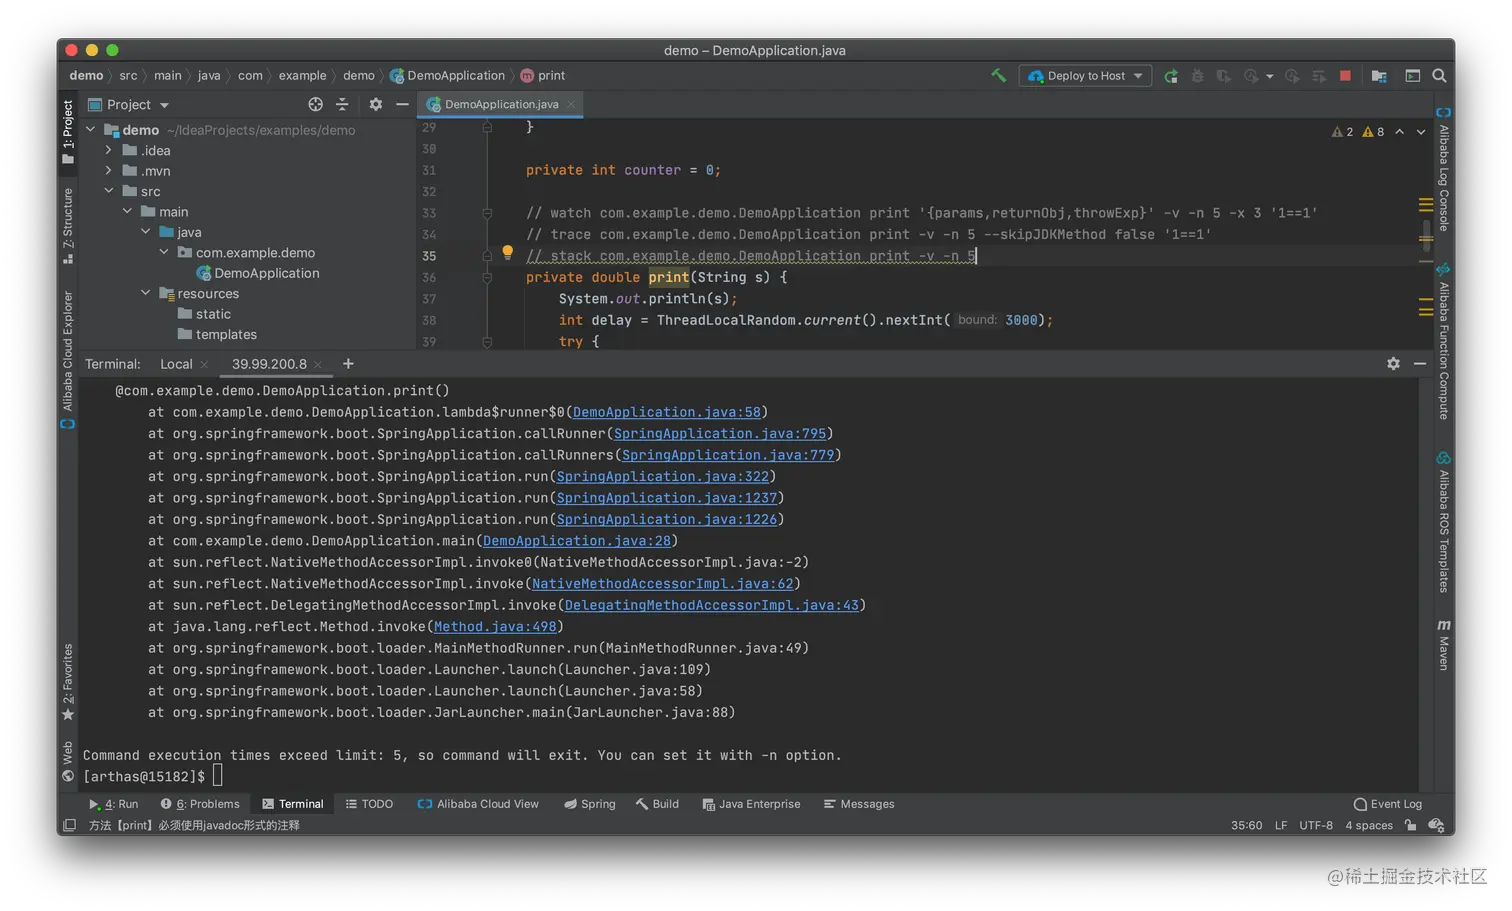Image resolution: width=1512 pixels, height=911 pixels.
Task: Open the Spring tool window
Action: point(590,804)
